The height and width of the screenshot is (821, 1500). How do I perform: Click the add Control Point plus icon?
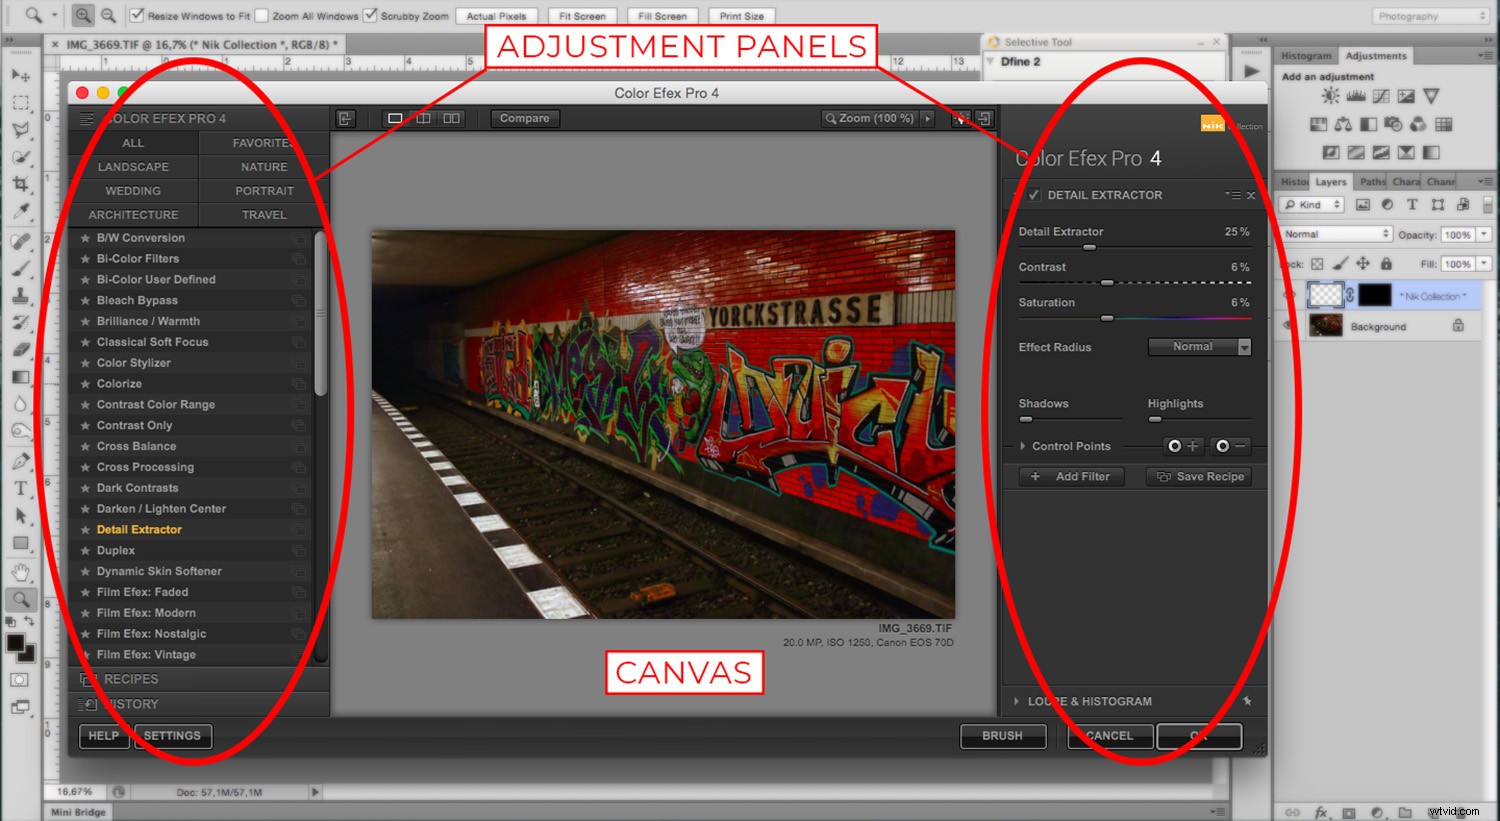(x=1184, y=446)
